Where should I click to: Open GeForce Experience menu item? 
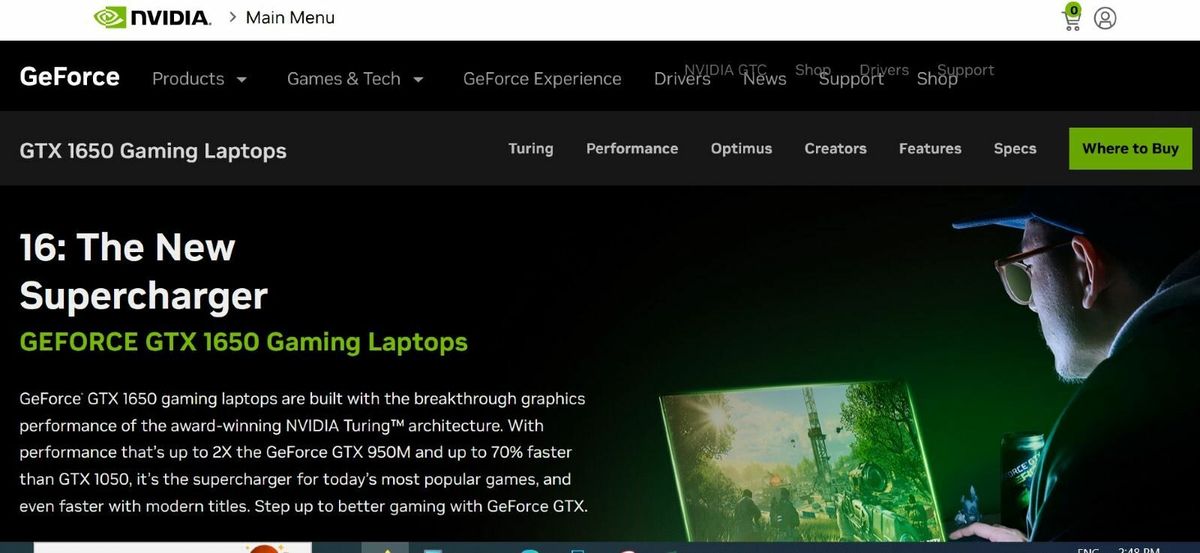pos(542,79)
